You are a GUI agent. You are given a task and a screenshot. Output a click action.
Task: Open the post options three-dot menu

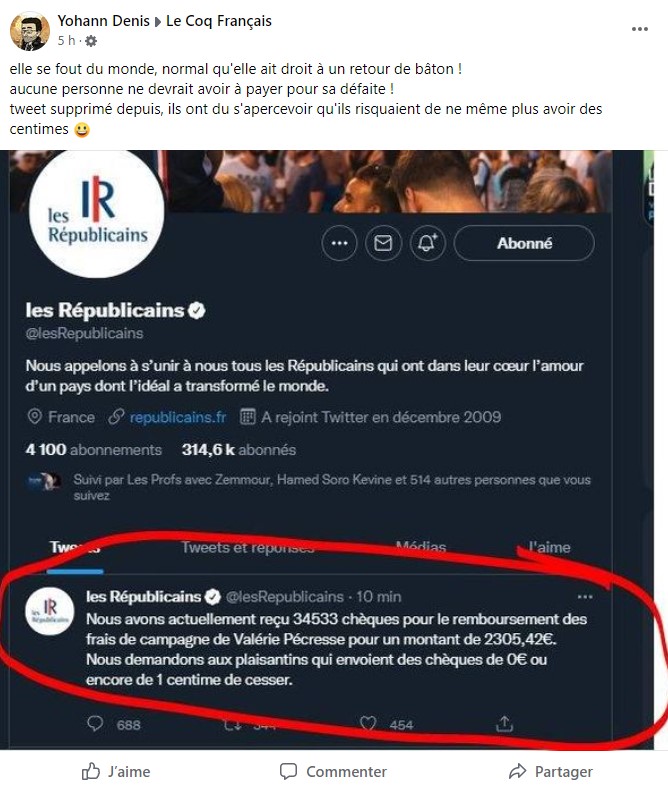[640, 29]
